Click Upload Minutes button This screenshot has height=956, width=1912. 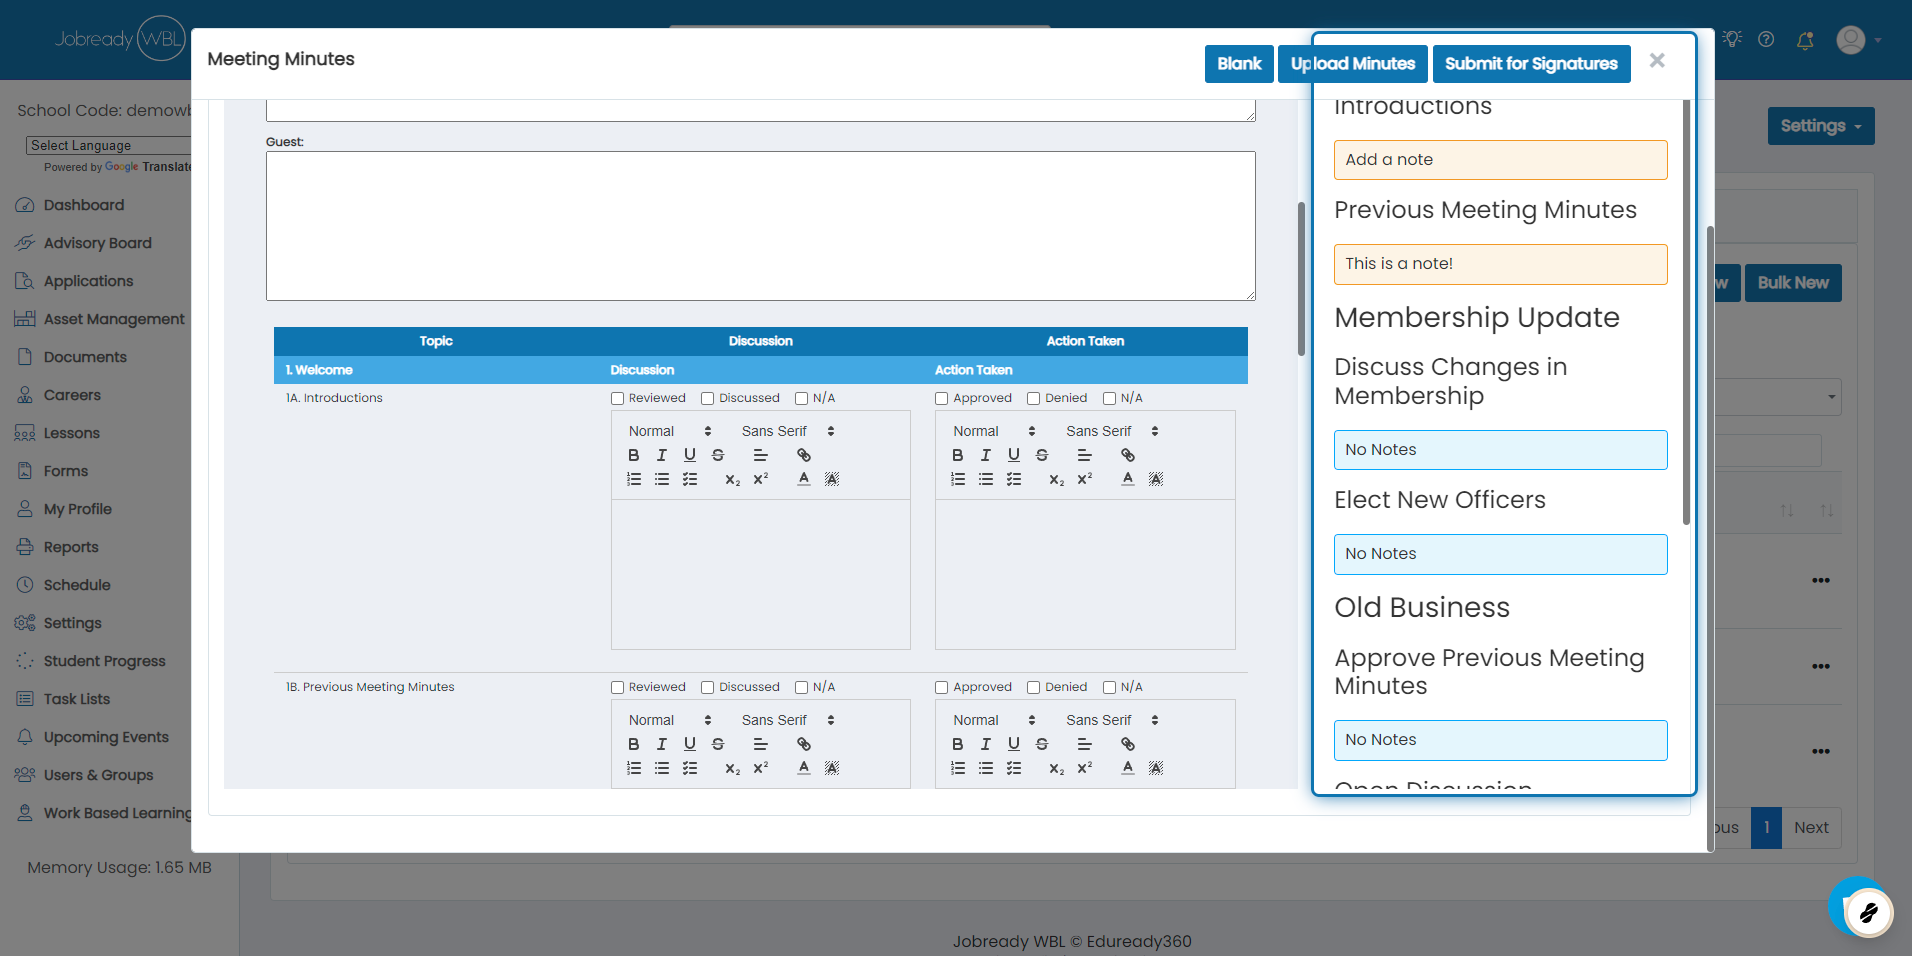click(x=1352, y=64)
